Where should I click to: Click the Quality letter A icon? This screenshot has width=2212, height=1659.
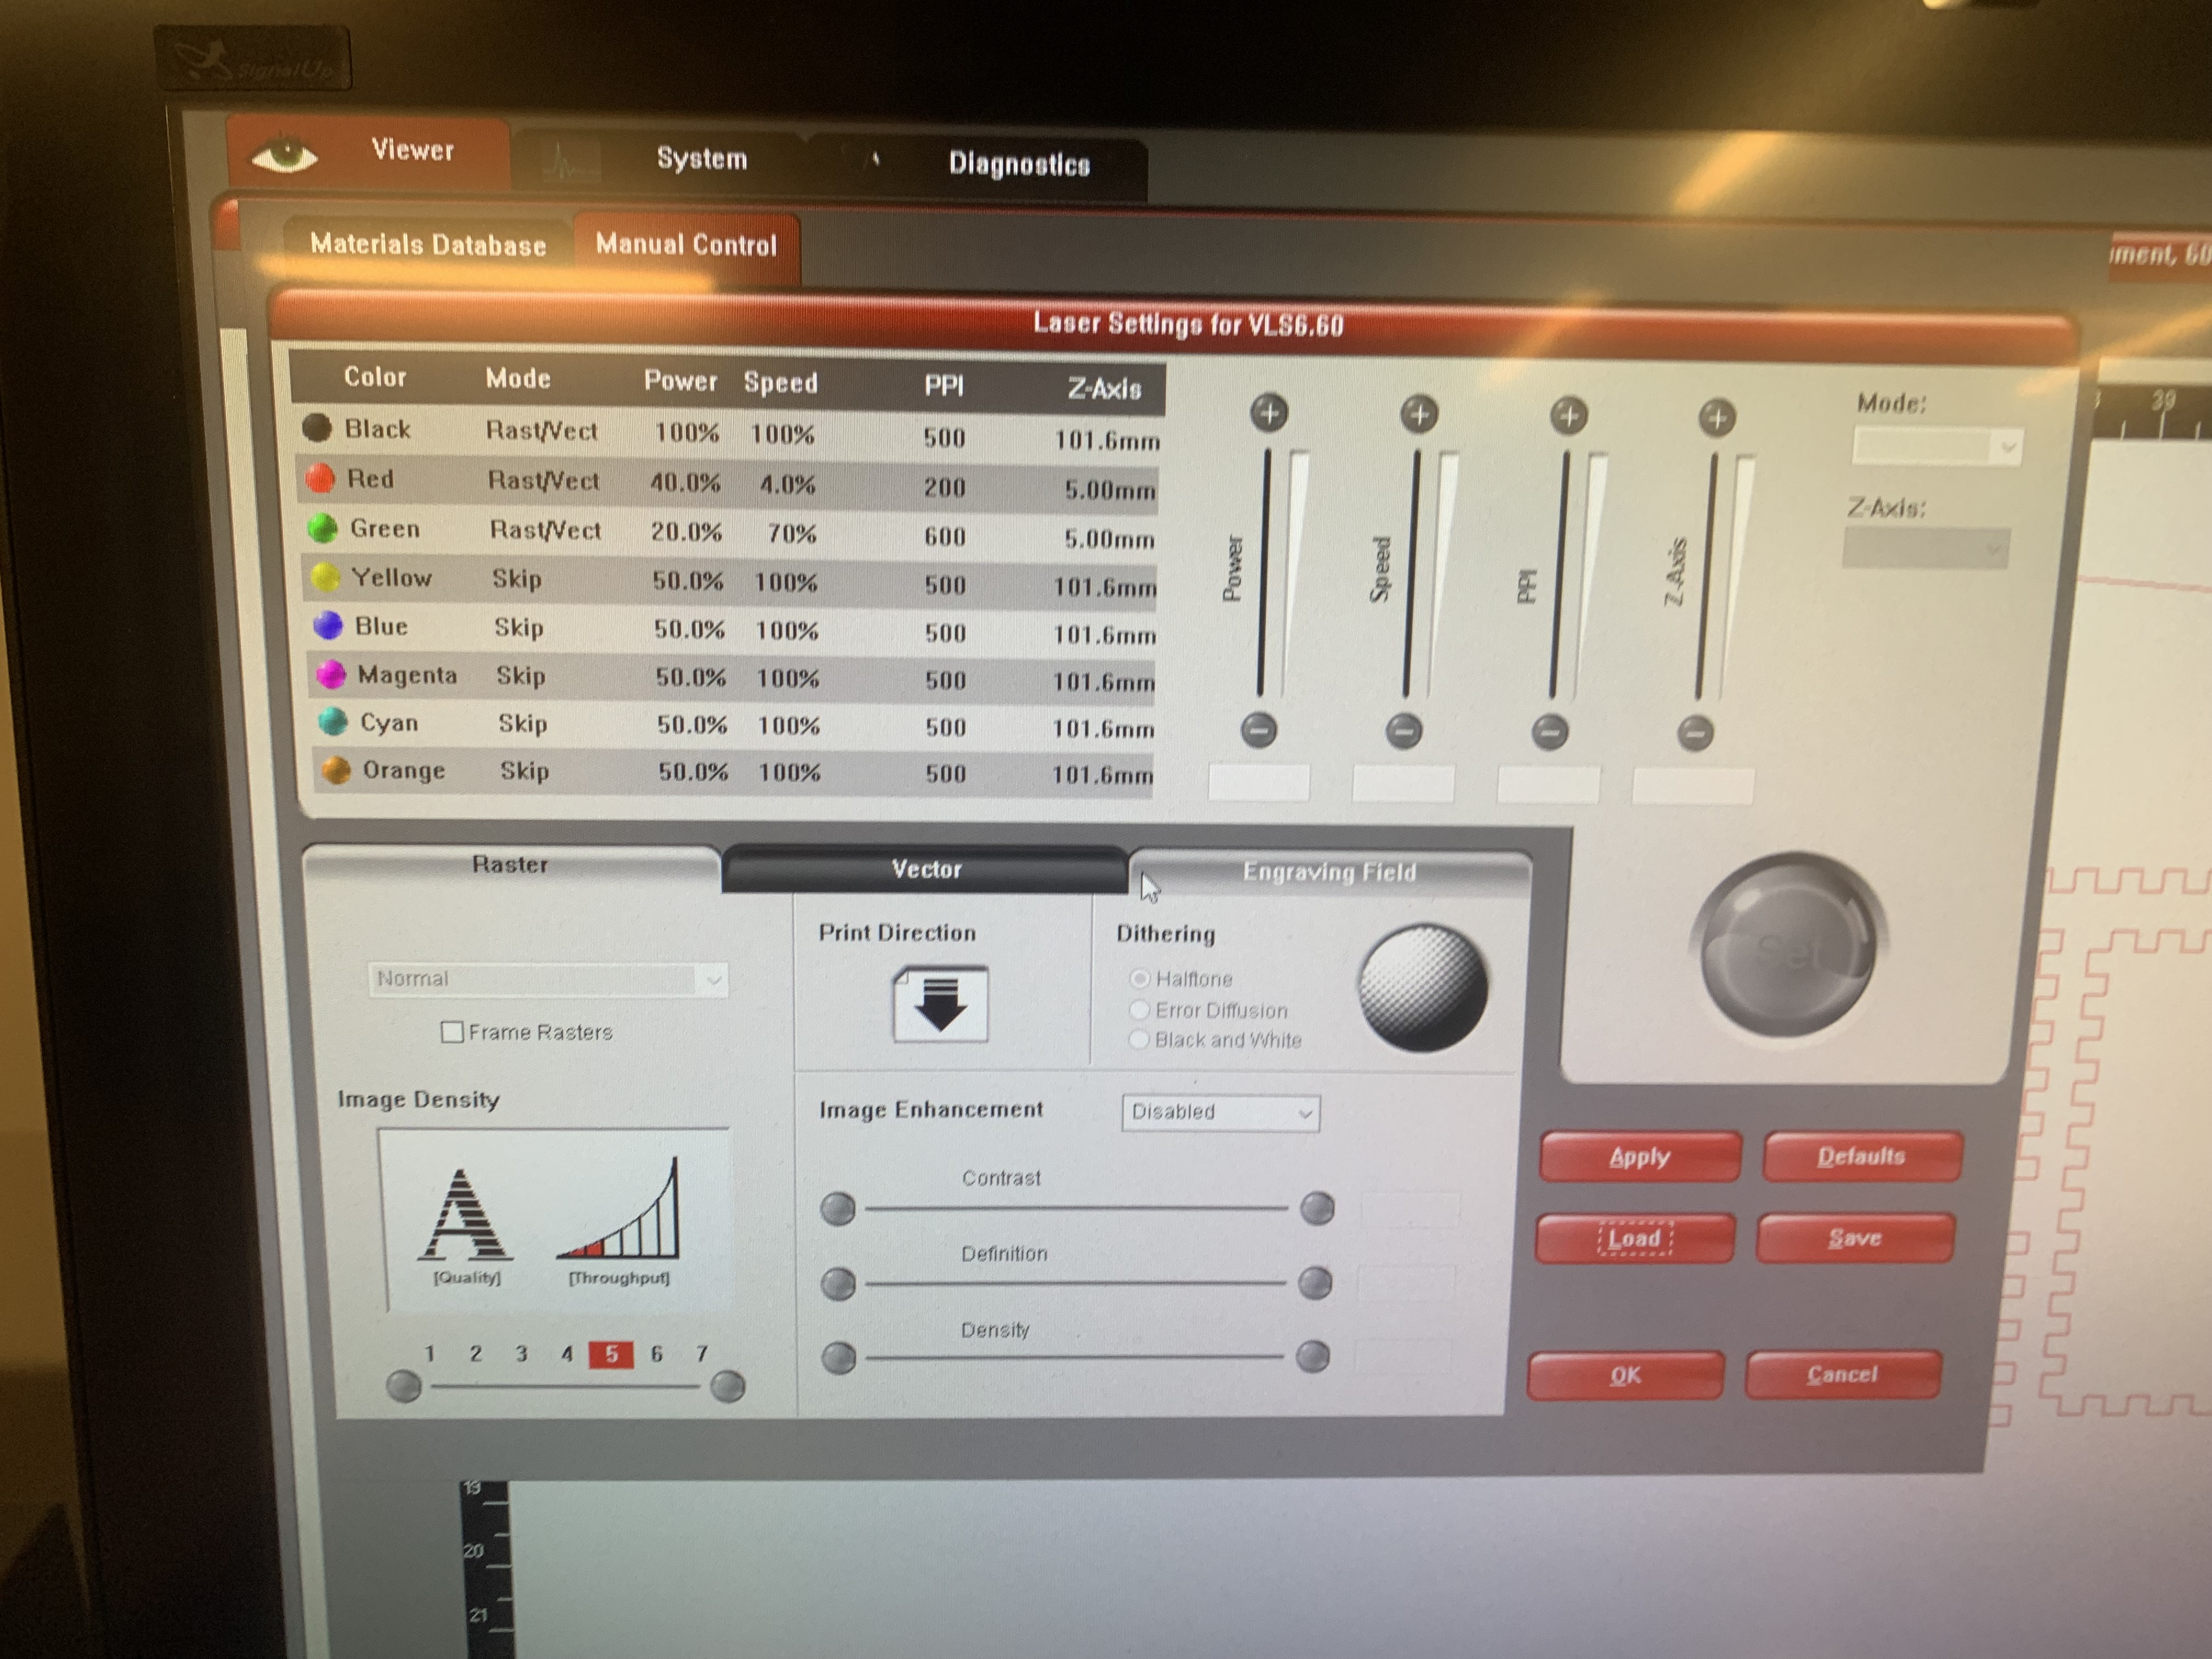tap(465, 1214)
